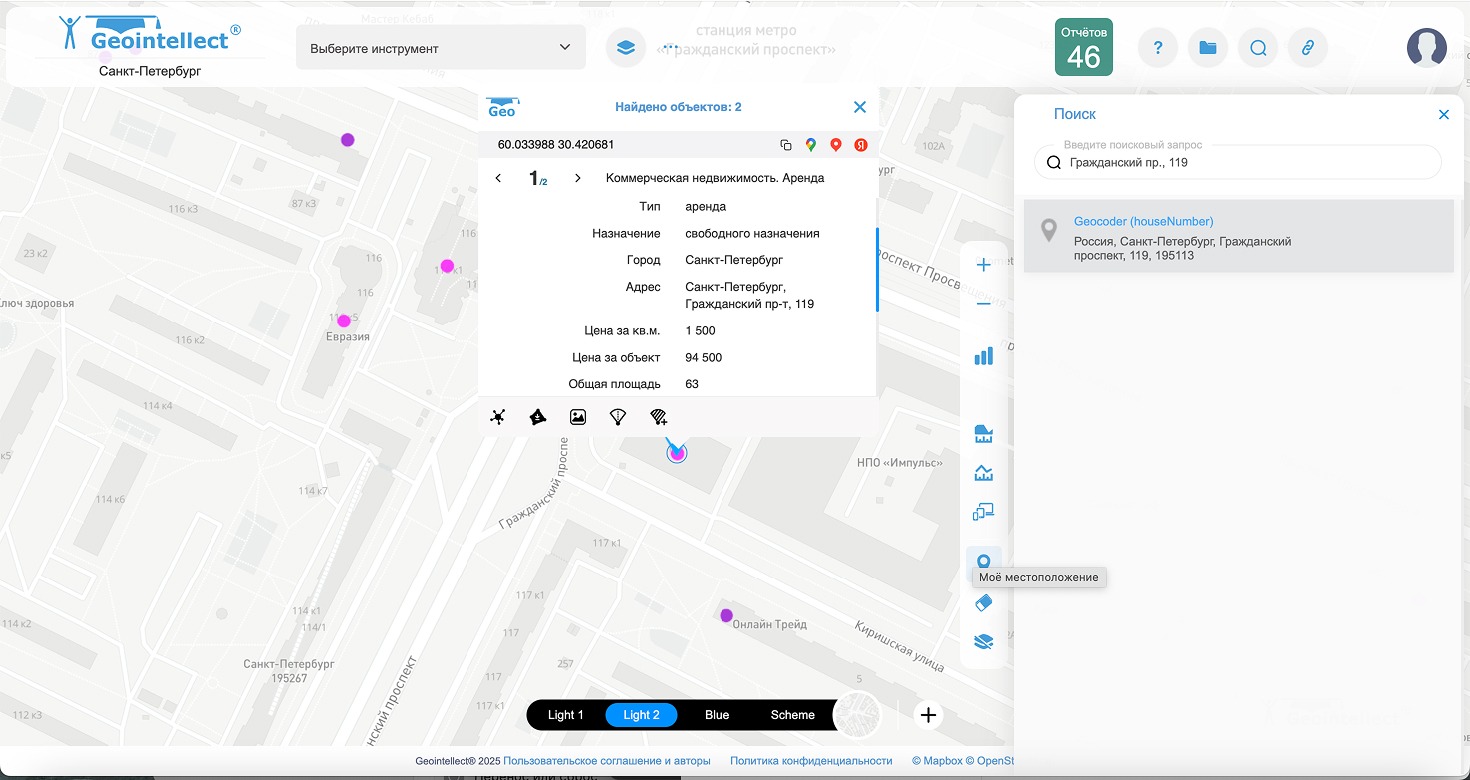Image resolution: width=1470 pixels, height=780 pixels.
Task: Click the My Location pin icon
Action: pyautogui.click(x=983, y=561)
